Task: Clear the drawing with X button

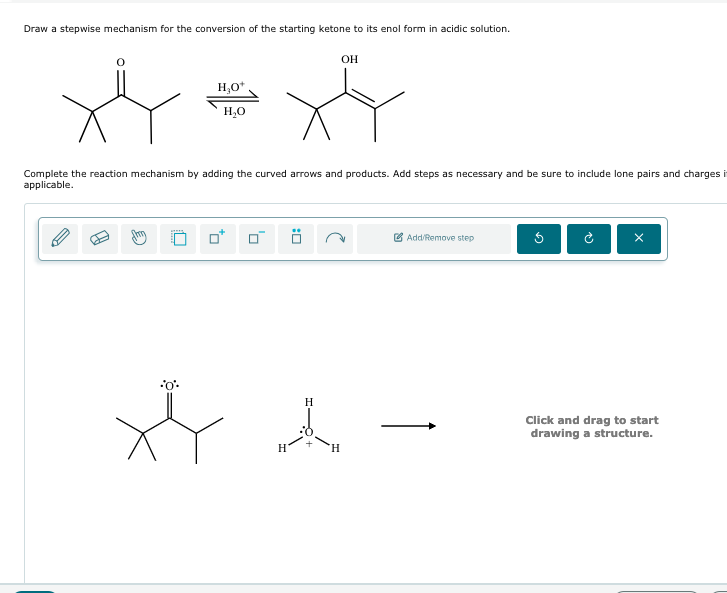Action: tap(639, 239)
